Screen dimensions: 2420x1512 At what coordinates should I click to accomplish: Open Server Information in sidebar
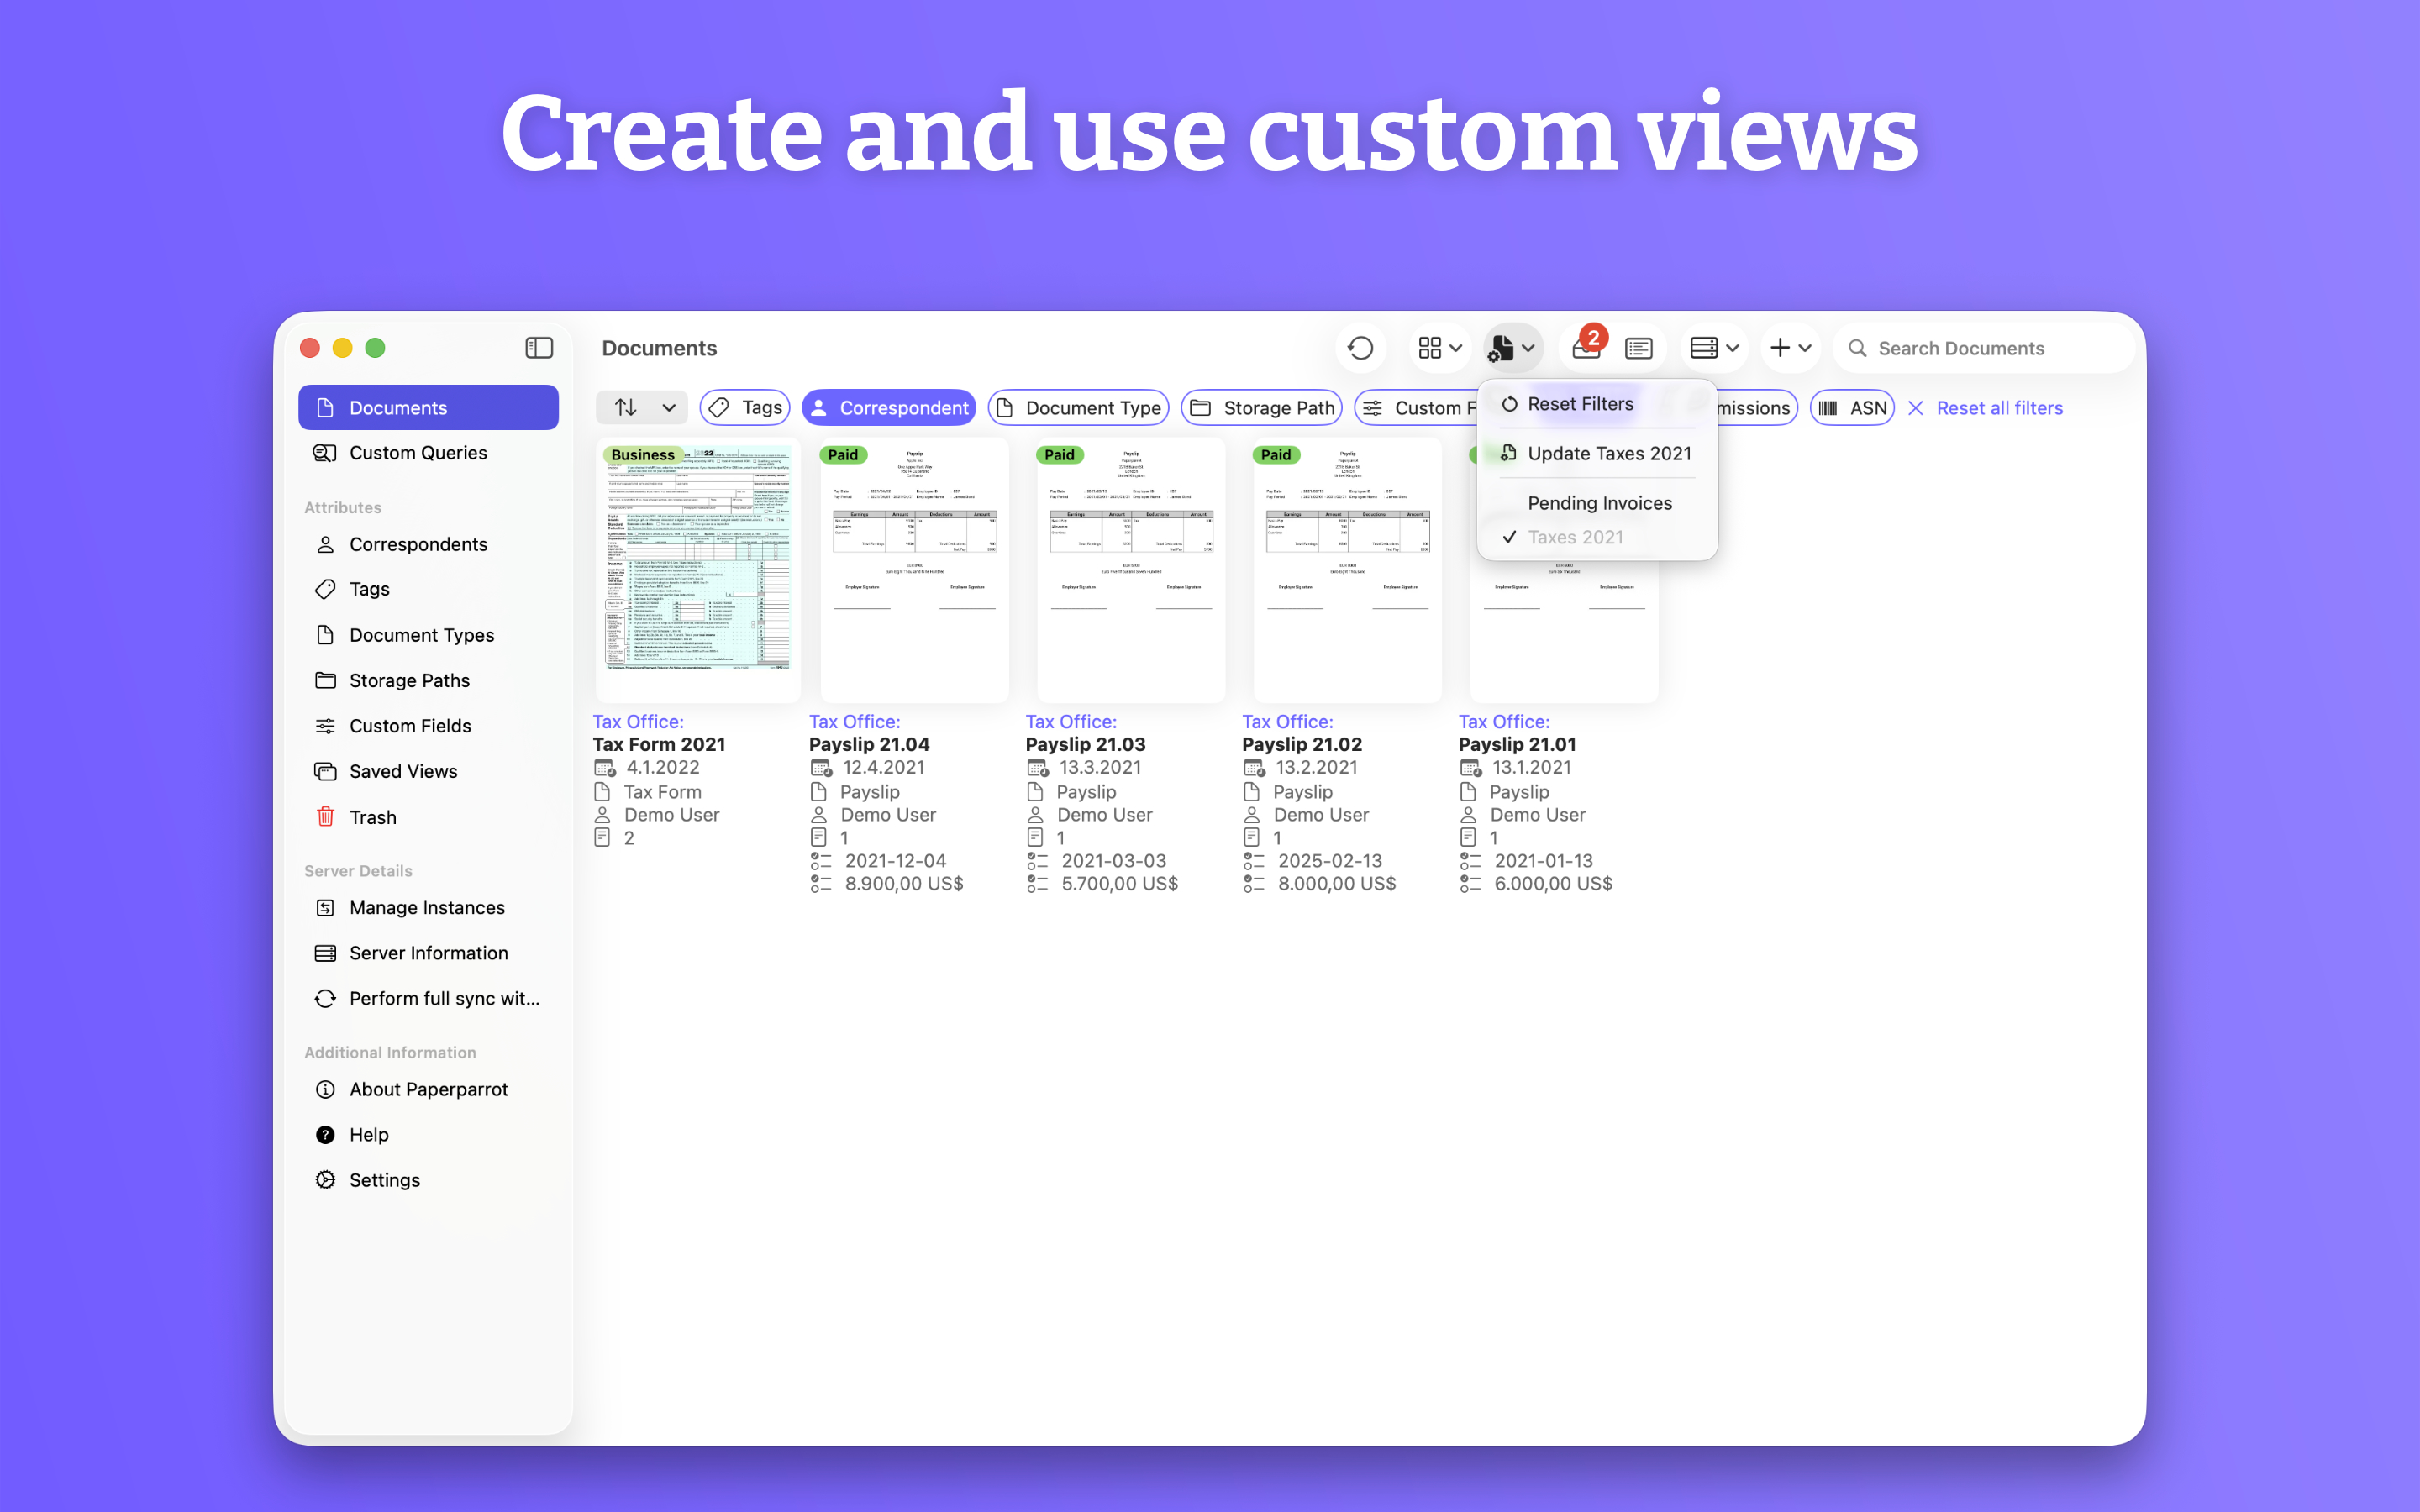tap(428, 953)
